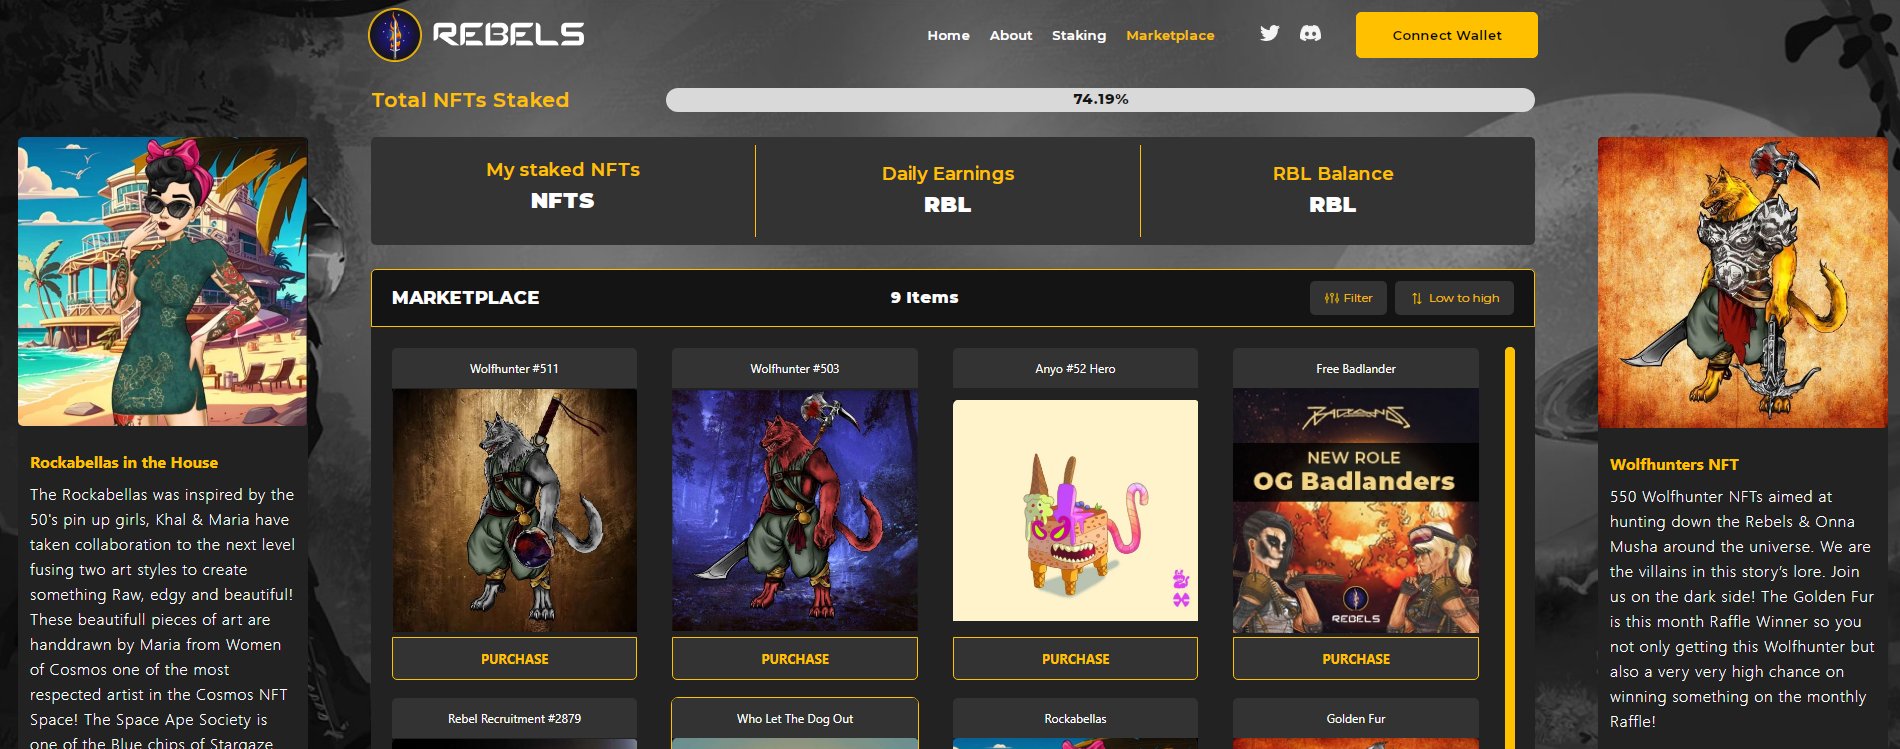The height and width of the screenshot is (749, 1900).
Task: Open the About page
Action: click(1011, 35)
